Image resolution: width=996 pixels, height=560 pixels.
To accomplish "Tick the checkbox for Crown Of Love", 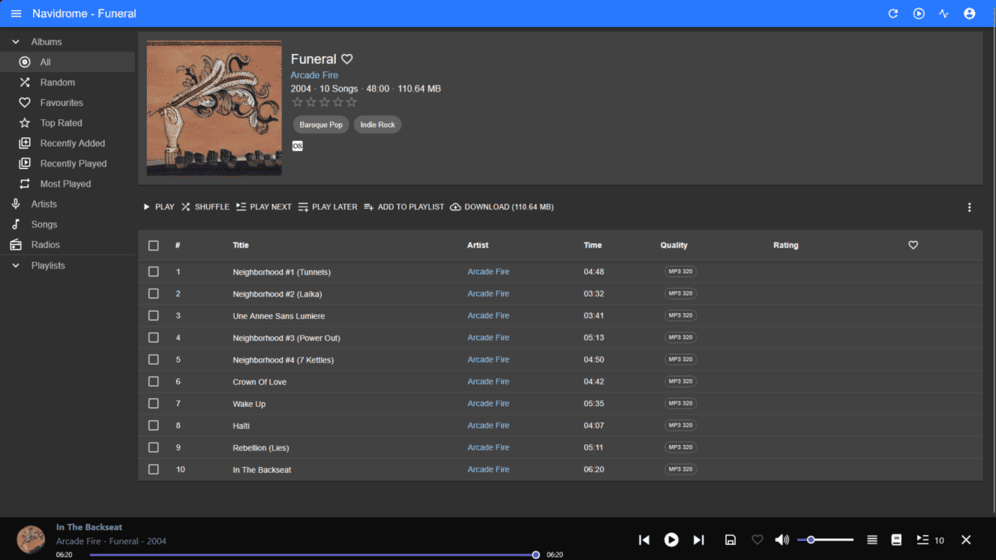I will click(153, 382).
